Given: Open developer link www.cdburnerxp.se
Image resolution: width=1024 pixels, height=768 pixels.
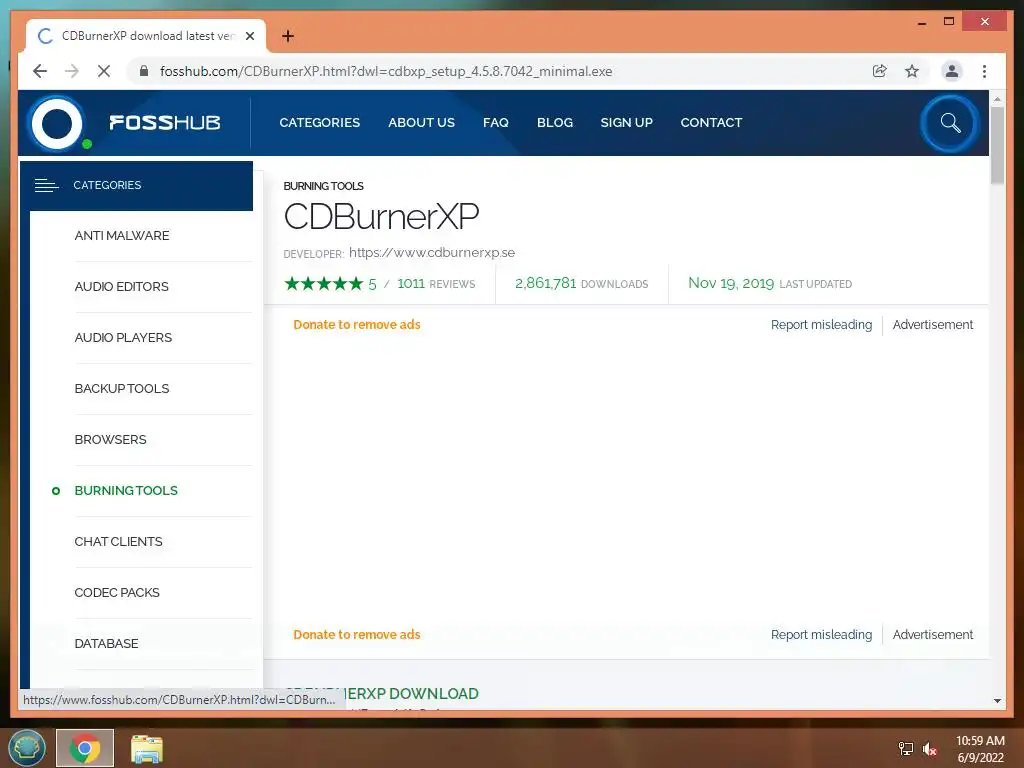Looking at the screenshot, I should 432,253.
